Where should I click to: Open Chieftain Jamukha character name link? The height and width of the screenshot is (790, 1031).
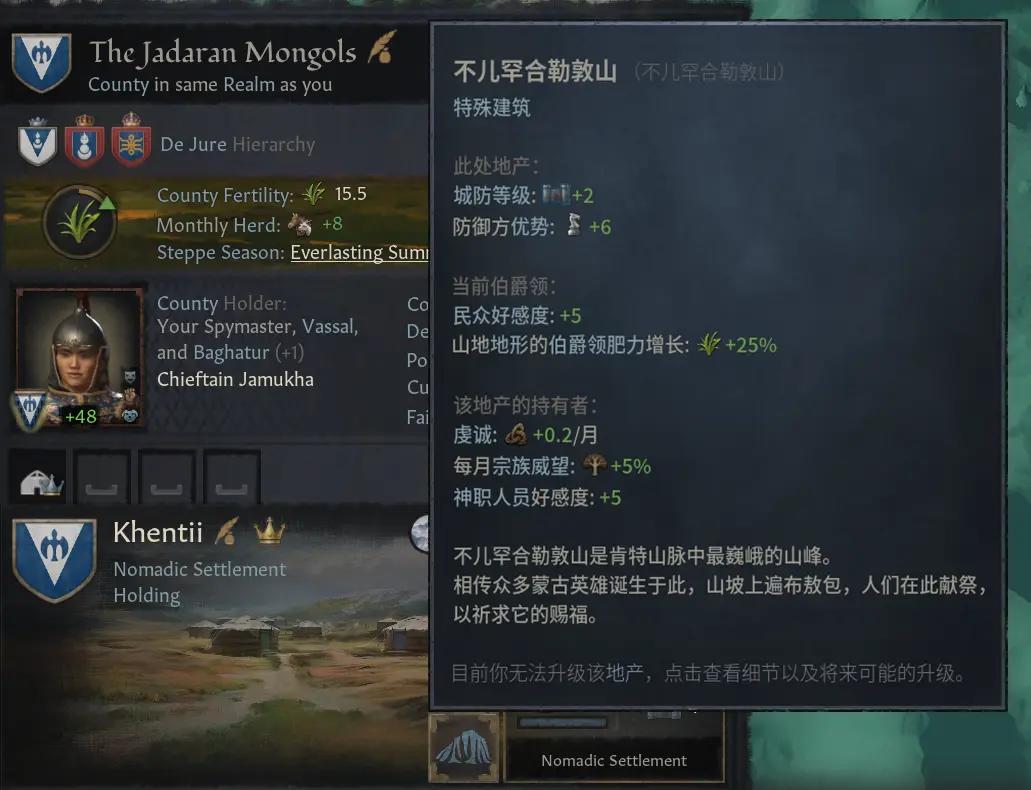click(x=235, y=380)
